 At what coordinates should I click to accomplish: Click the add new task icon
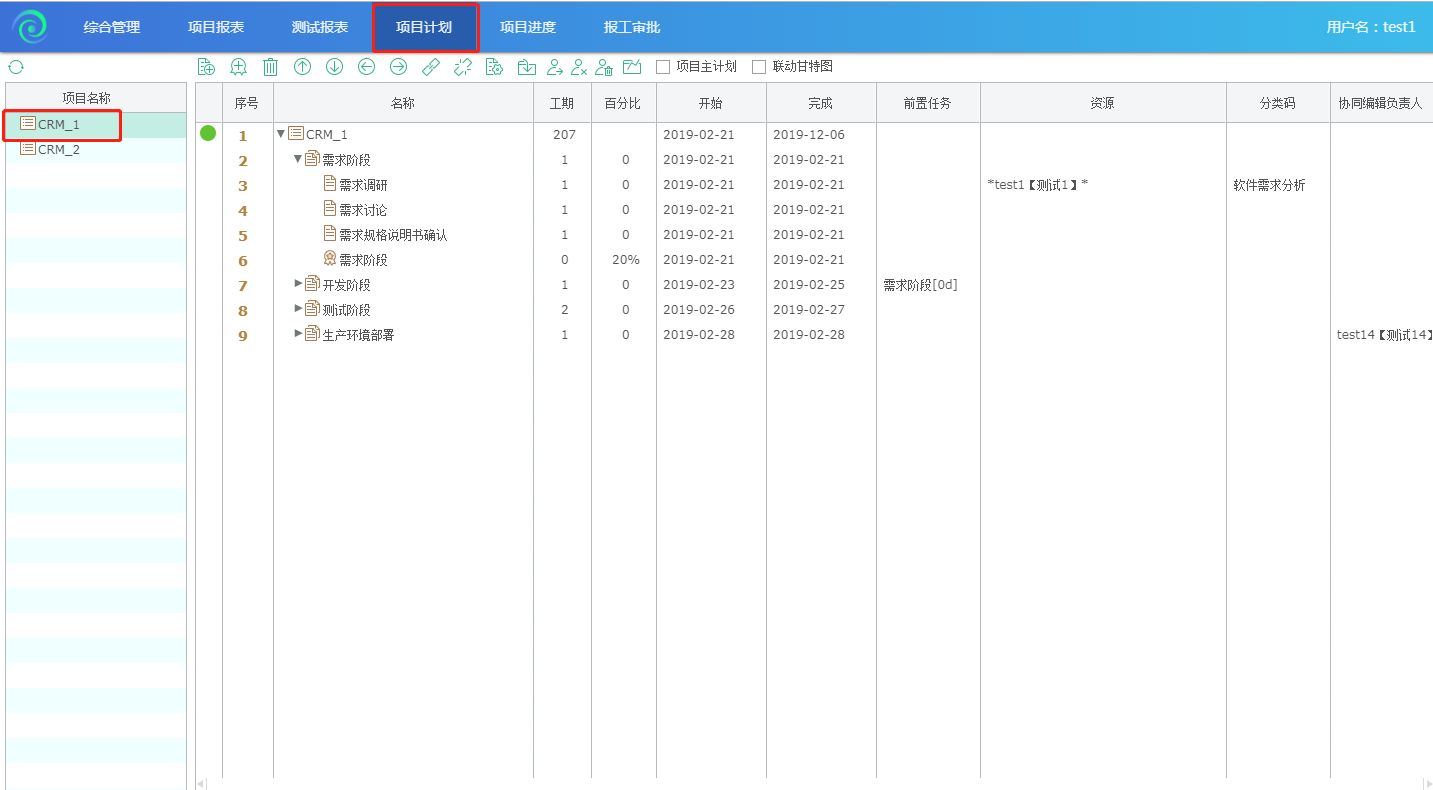pos(206,67)
